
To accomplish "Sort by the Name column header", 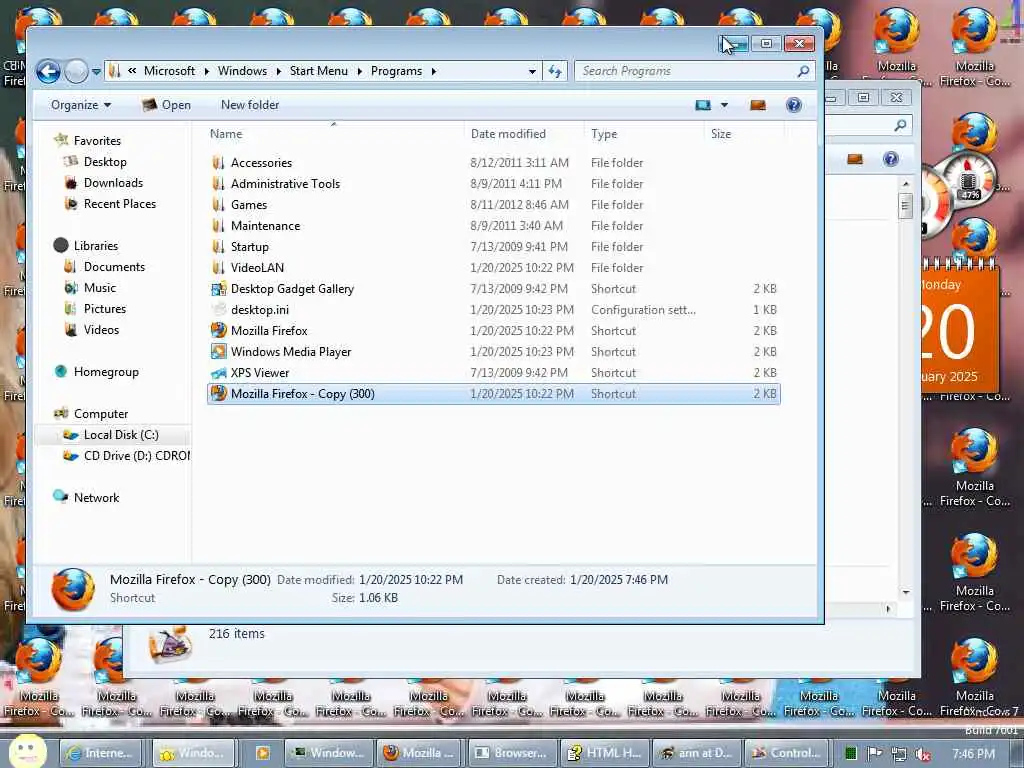I will coord(226,134).
